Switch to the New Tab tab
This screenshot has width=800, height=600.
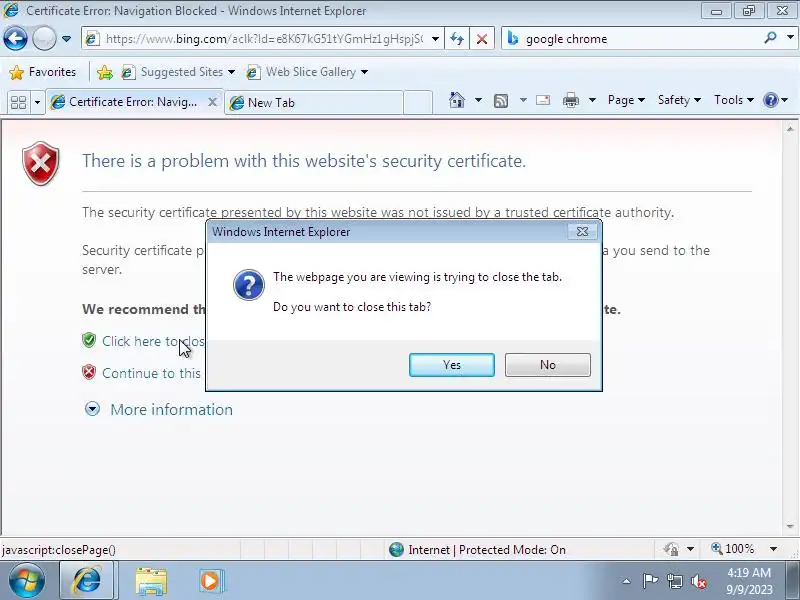tap(313, 103)
